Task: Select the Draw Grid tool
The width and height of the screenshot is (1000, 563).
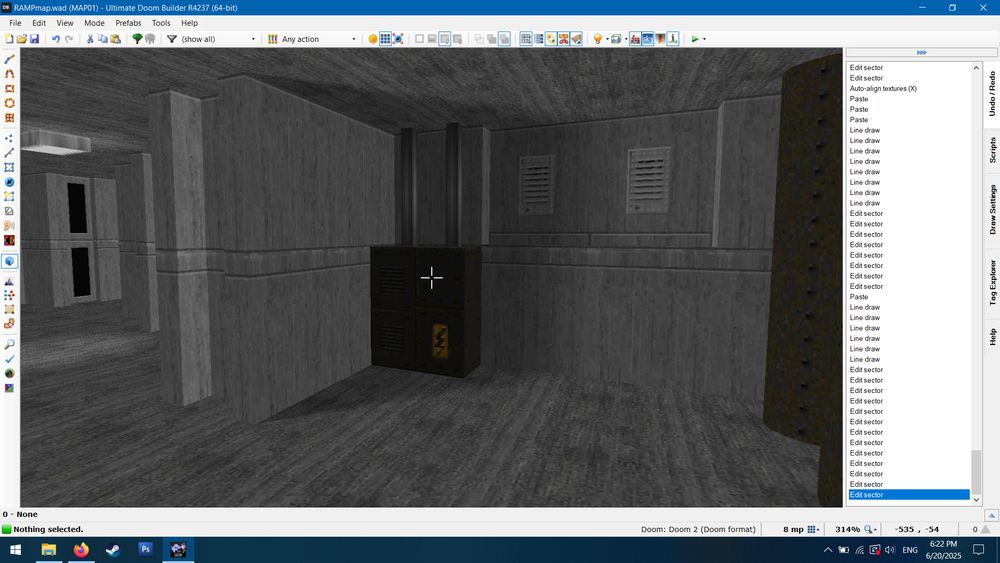Action: point(9,118)
